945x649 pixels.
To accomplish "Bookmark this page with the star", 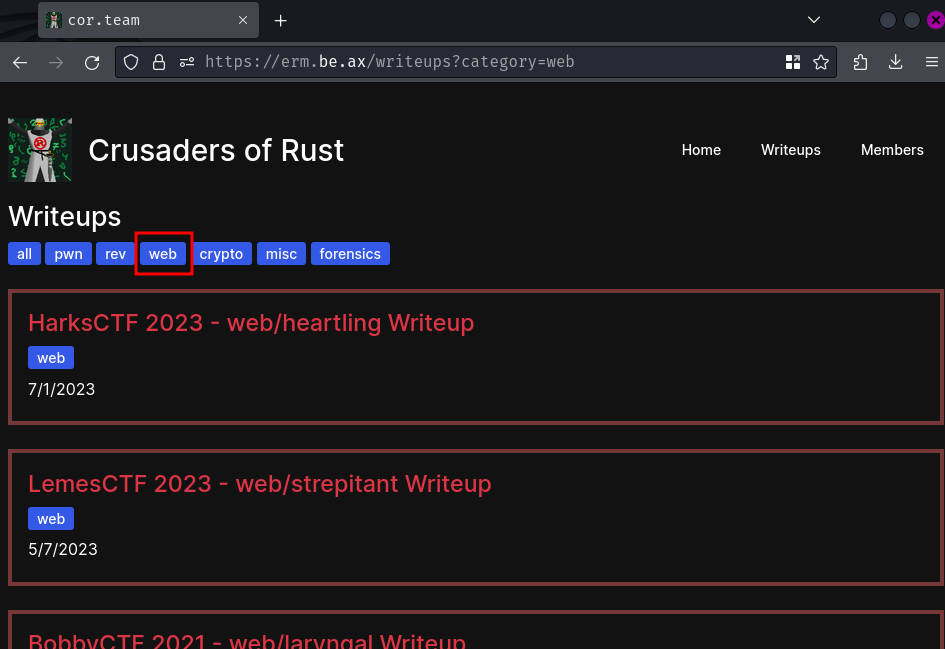I will pyautogui.click(x=820, y=62).
